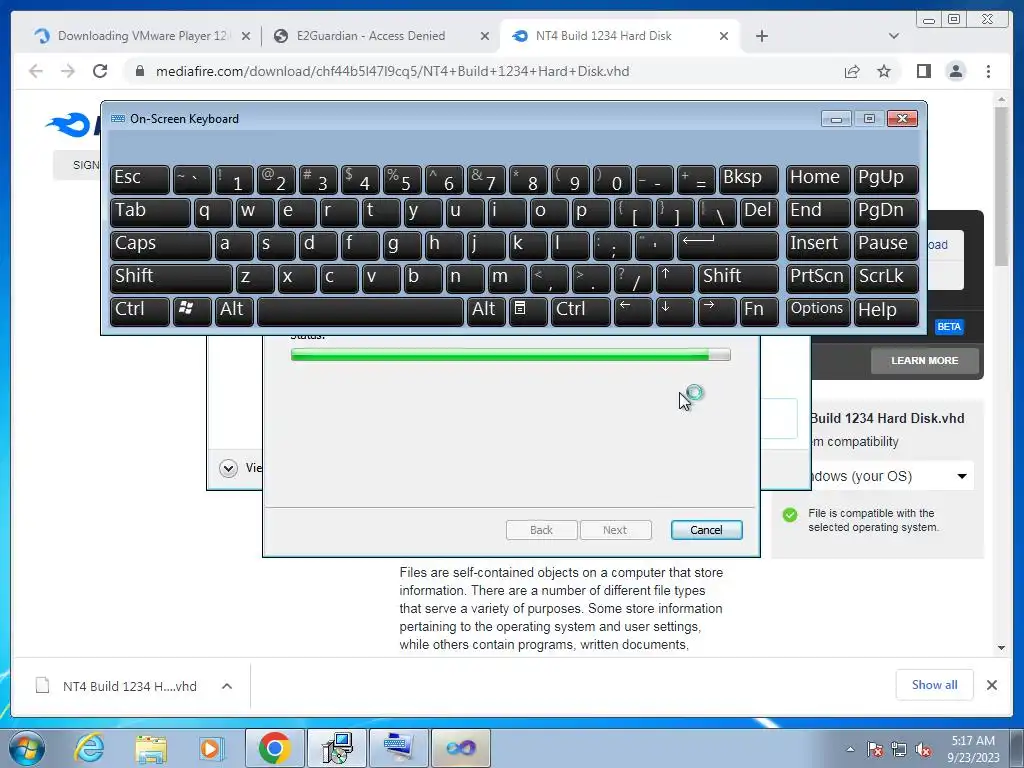Close the downloads bar
Screen dimensions: 1024x768
coord(991,685)
